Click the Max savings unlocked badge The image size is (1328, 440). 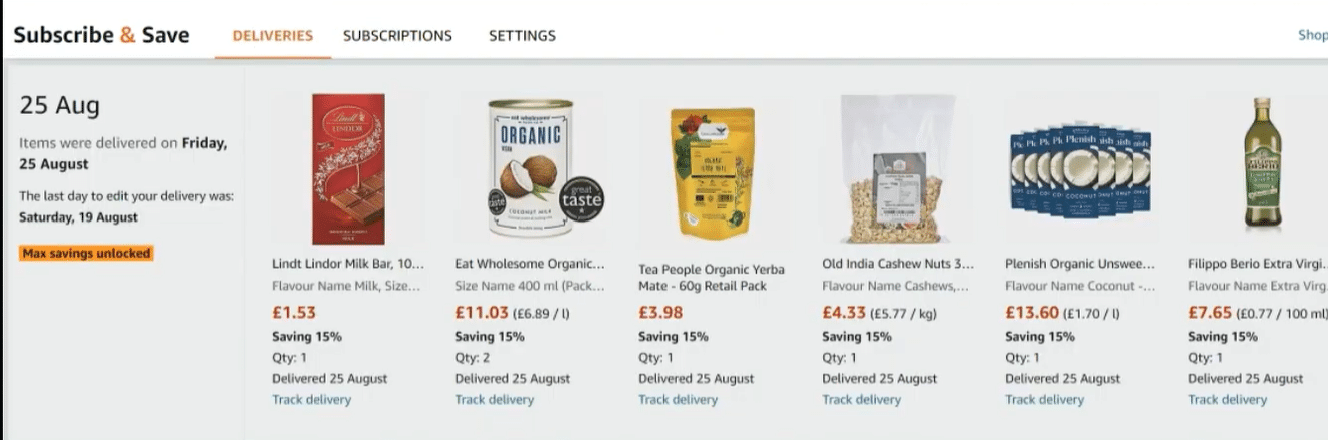click(x=86, y=253)
